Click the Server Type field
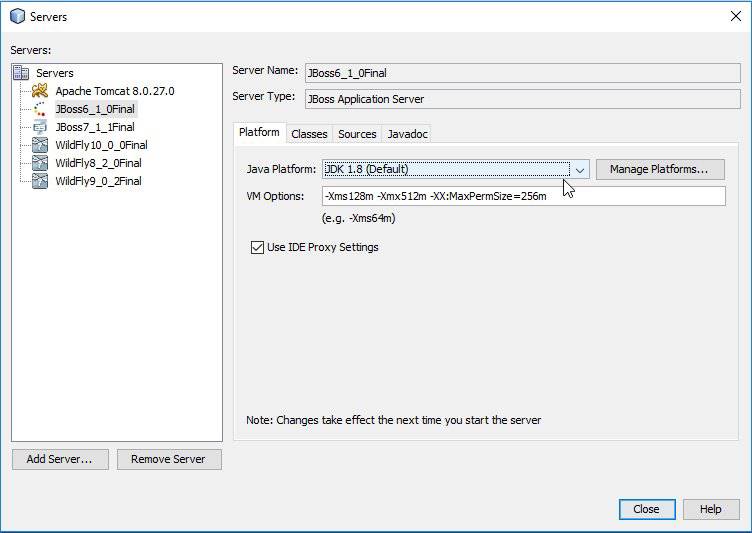 tap(523, 99)
